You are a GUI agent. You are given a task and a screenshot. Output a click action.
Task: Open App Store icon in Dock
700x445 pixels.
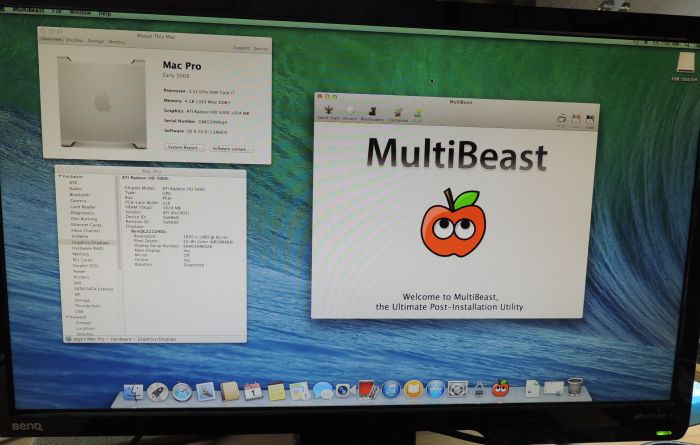(436, 389)
